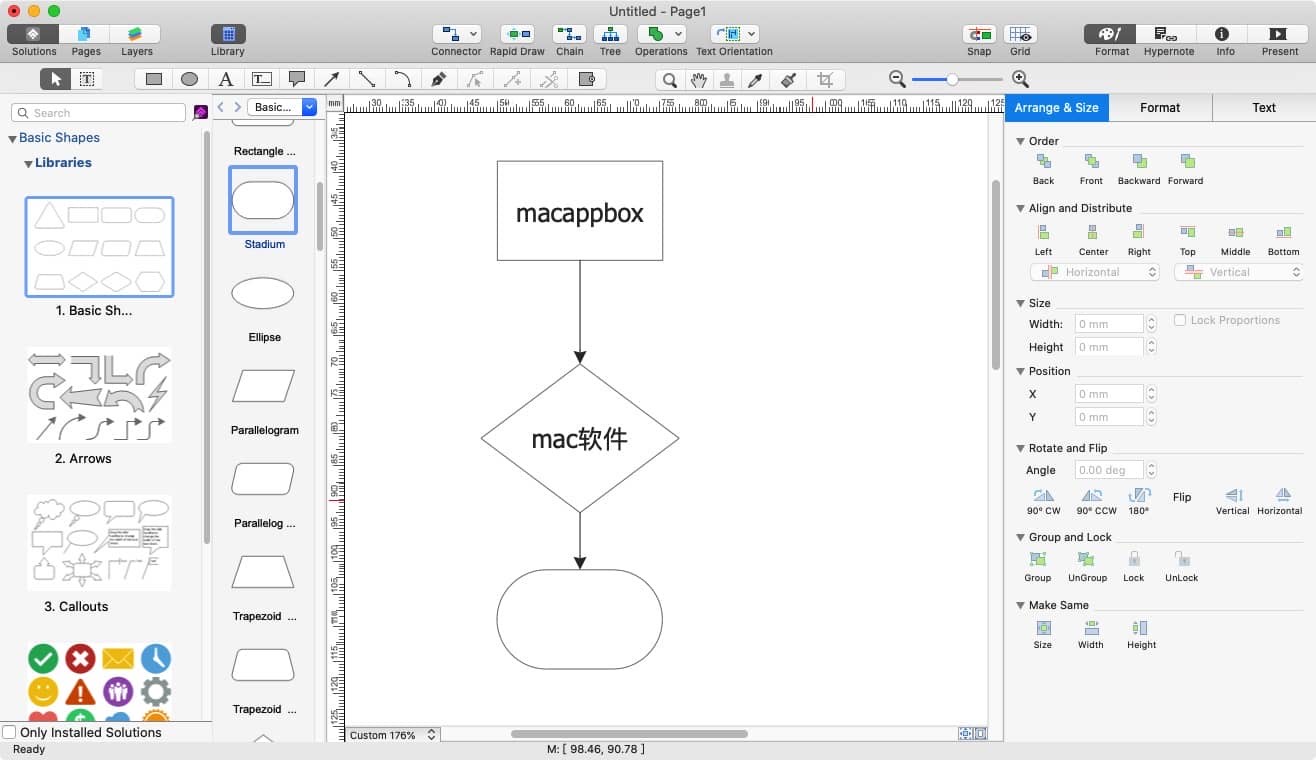Open the Hypernote panel
Image resolution: width=1316 pixels, height=760 pixels.
click(1168, 34)
